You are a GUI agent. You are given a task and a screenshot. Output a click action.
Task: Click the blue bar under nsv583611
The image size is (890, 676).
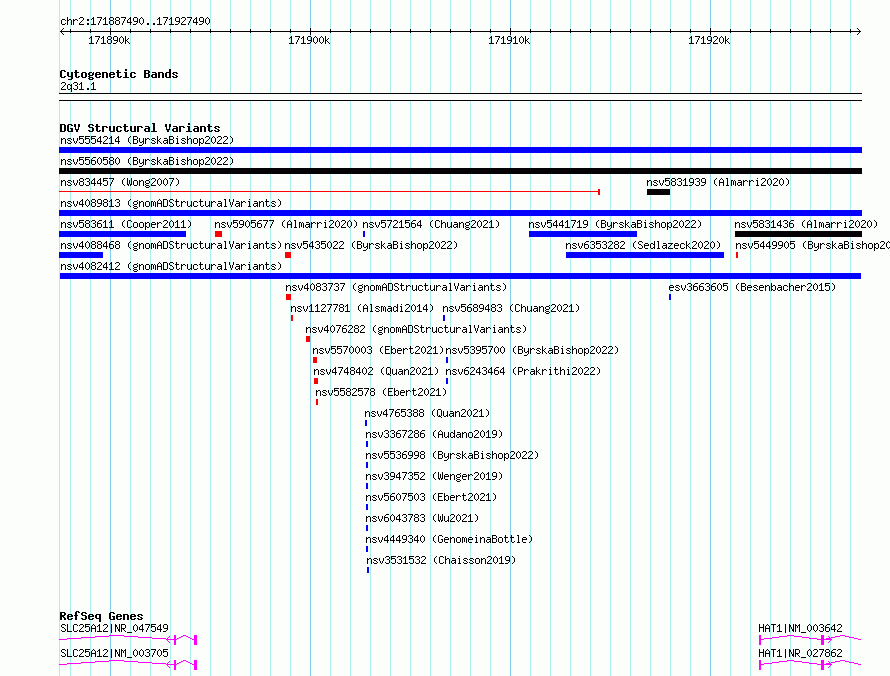pyautogui.click(x=123, y=234)
